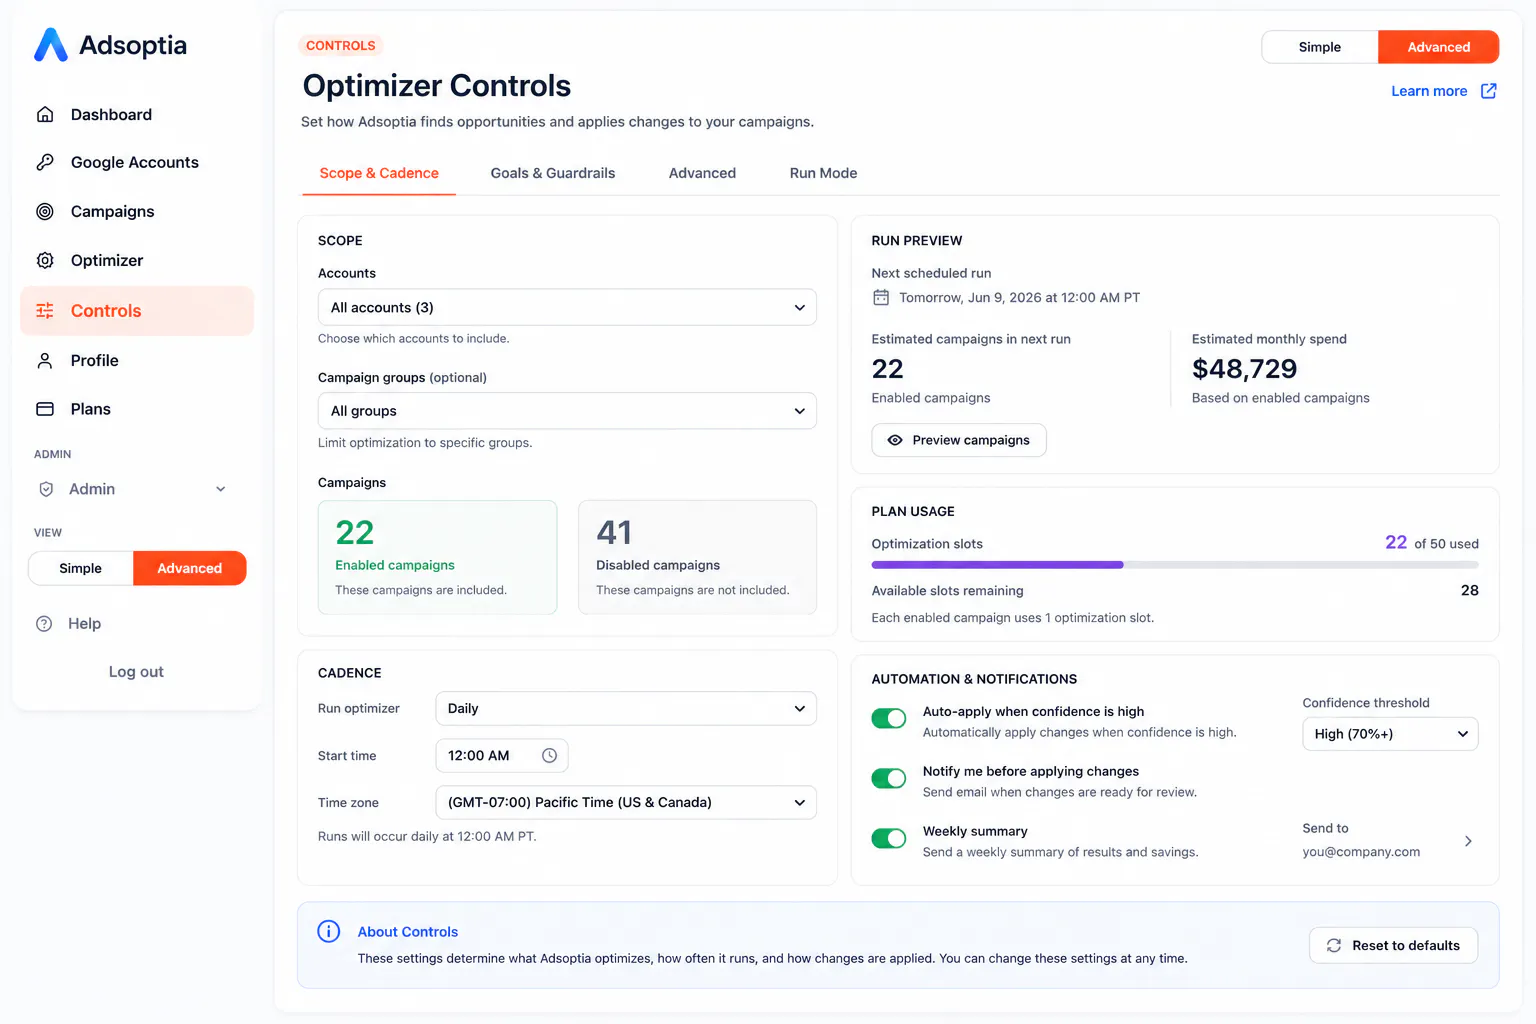Click the clock icon in Start time field
This screenshot has width=1536, height=1024.
tap(549, 755)
